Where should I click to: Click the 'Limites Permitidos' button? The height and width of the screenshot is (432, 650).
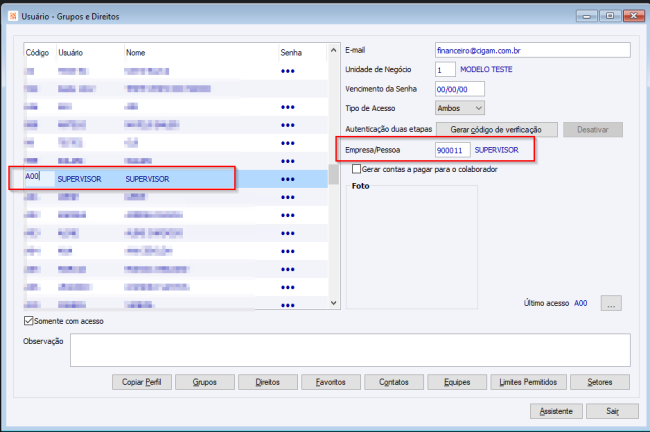pos(528,382)
